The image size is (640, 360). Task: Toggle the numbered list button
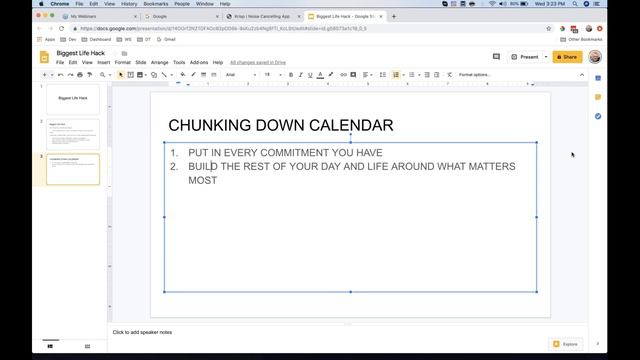click(396, 75)
